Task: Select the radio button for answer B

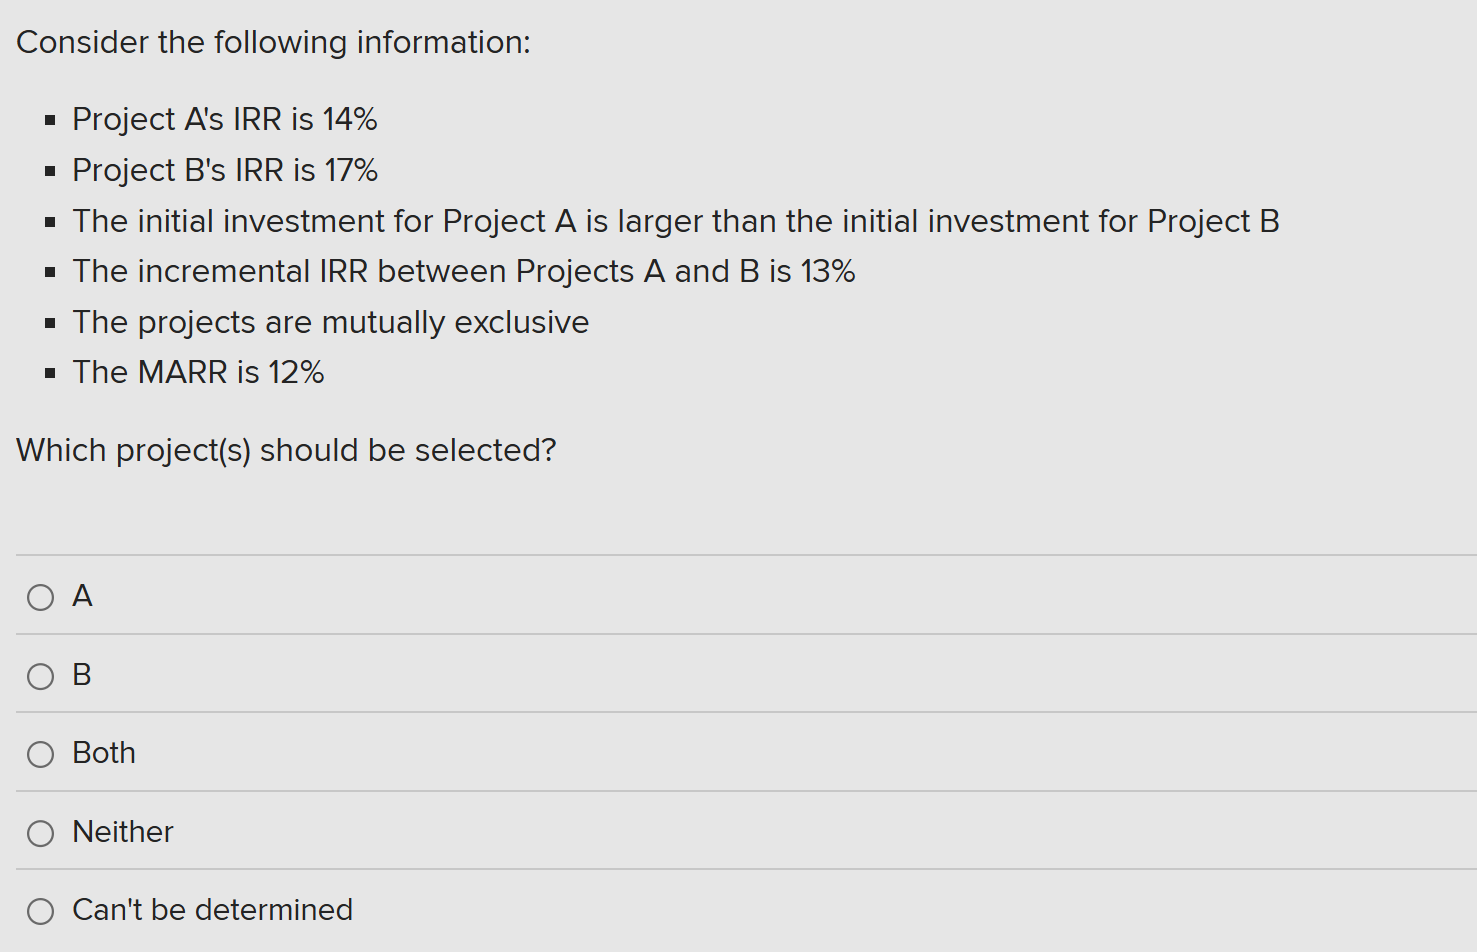Action: click(x=40, y=676)
